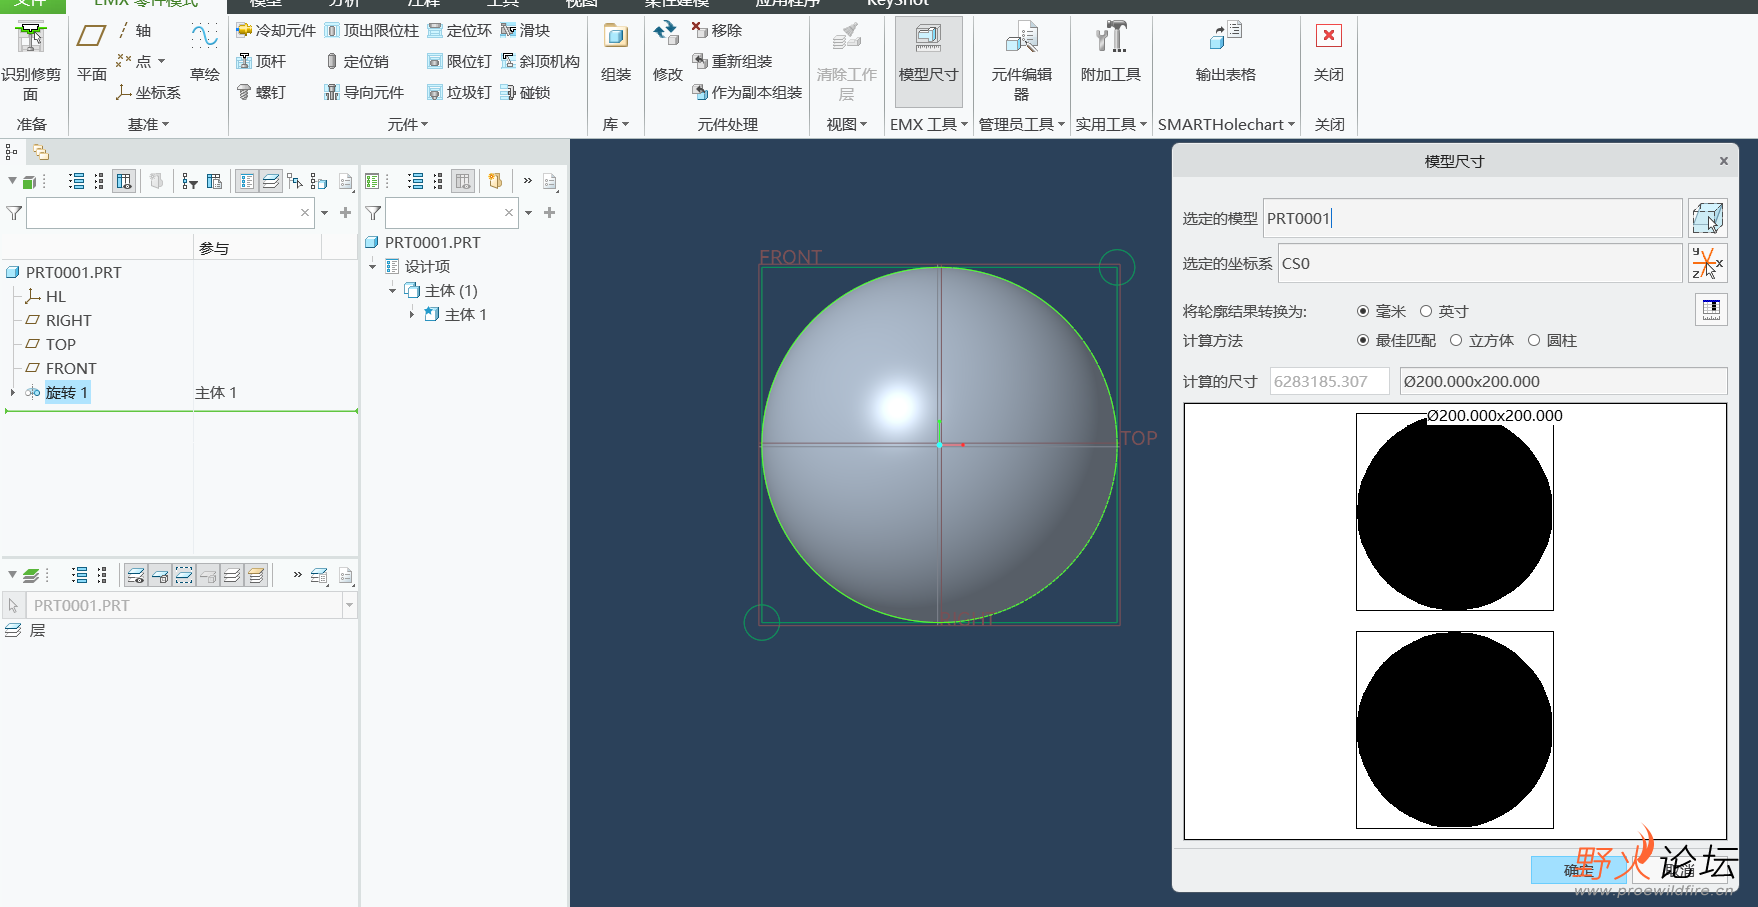Open the 视图 view group dropdown
Viewport: 1758px width, 907px height.
click(847, 124)
